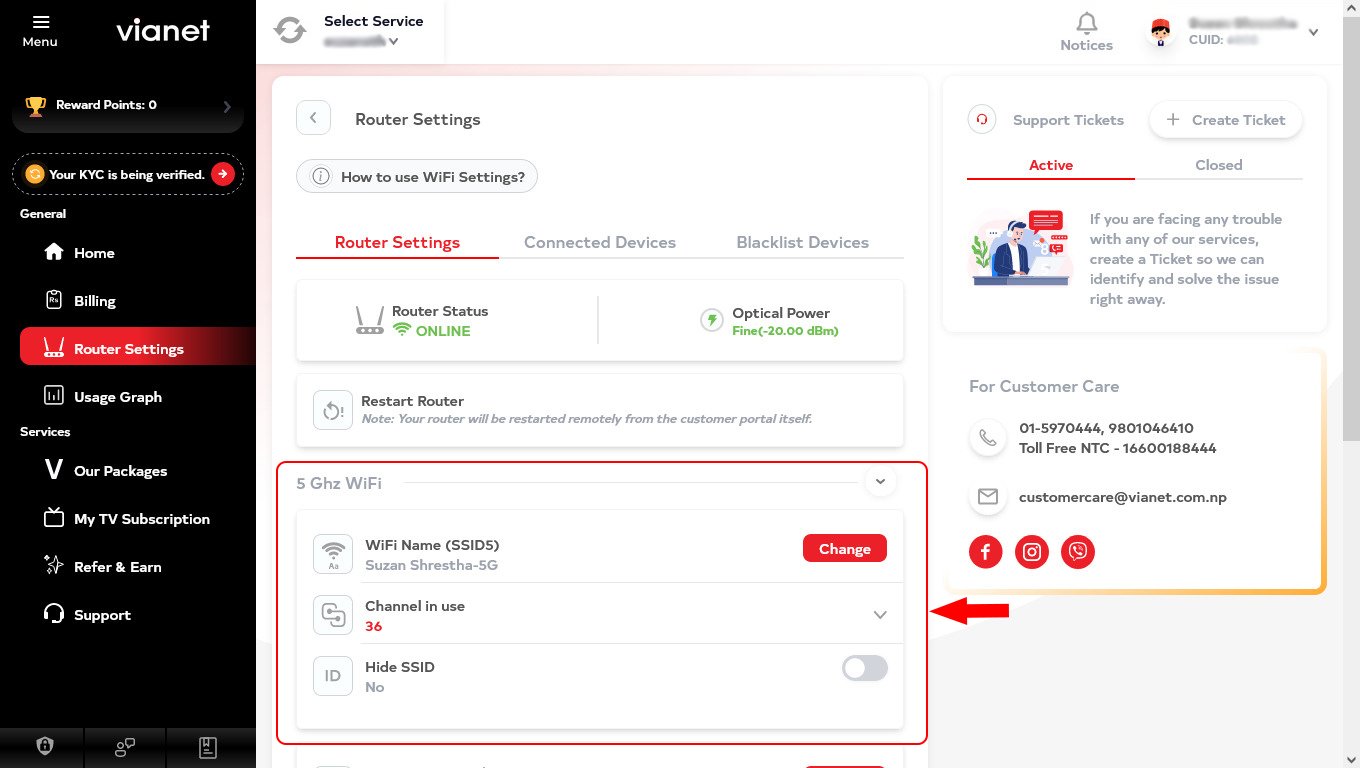1360x768 pixels.
Task: Click the shield icon in the sidebar footer
Action: (x=44, y=746)
